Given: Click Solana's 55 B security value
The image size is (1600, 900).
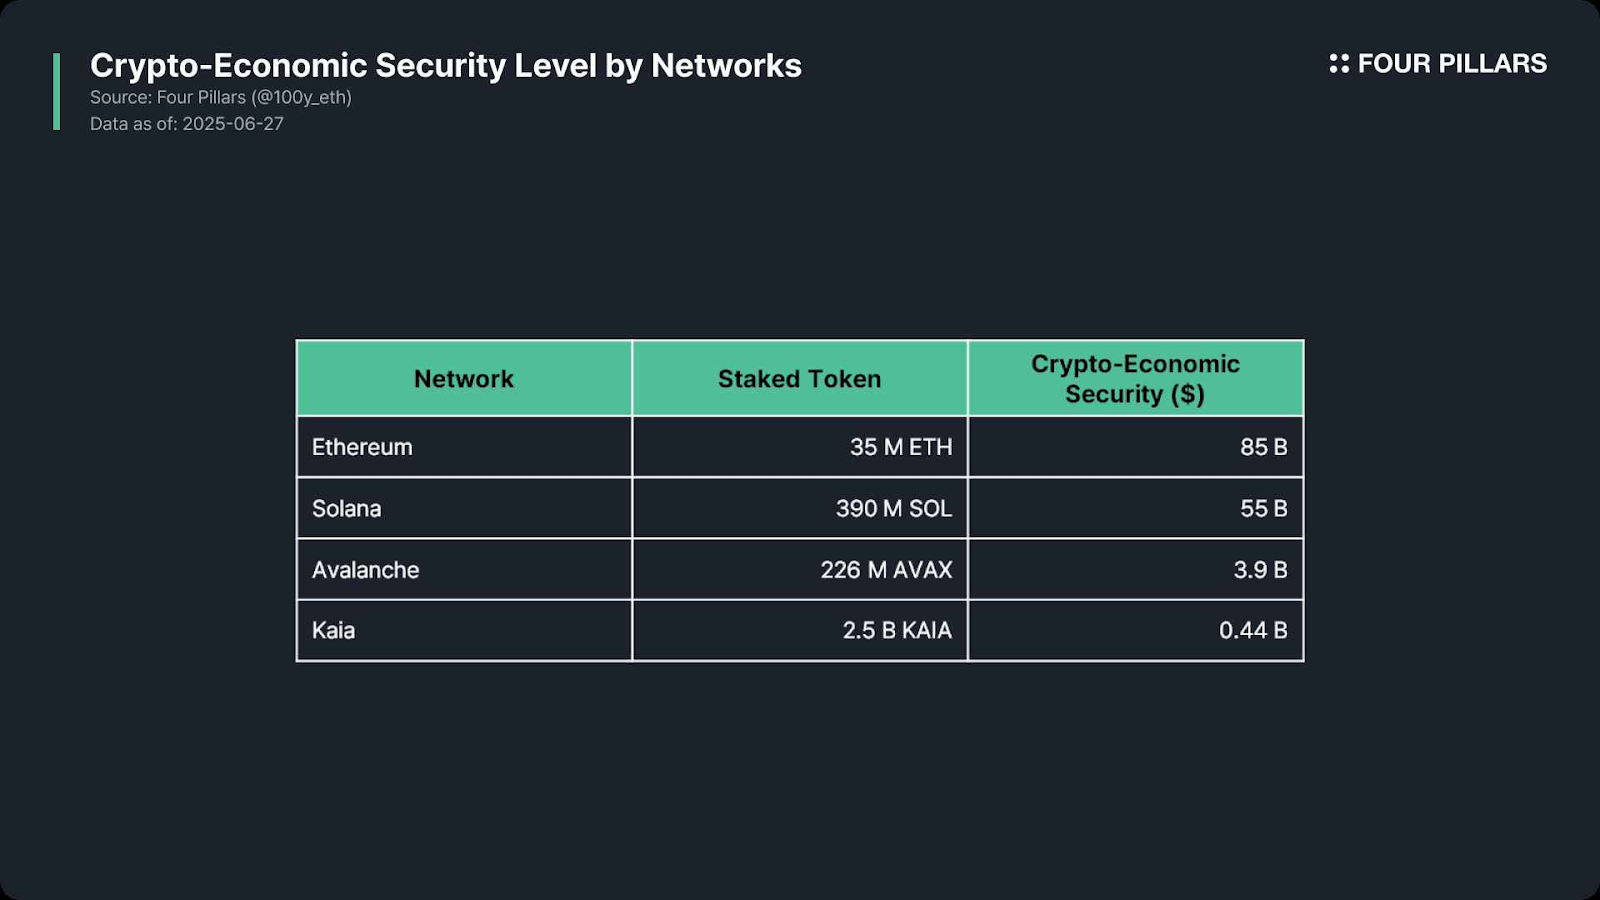Looking at the screenshot, I should [1263, 508].
